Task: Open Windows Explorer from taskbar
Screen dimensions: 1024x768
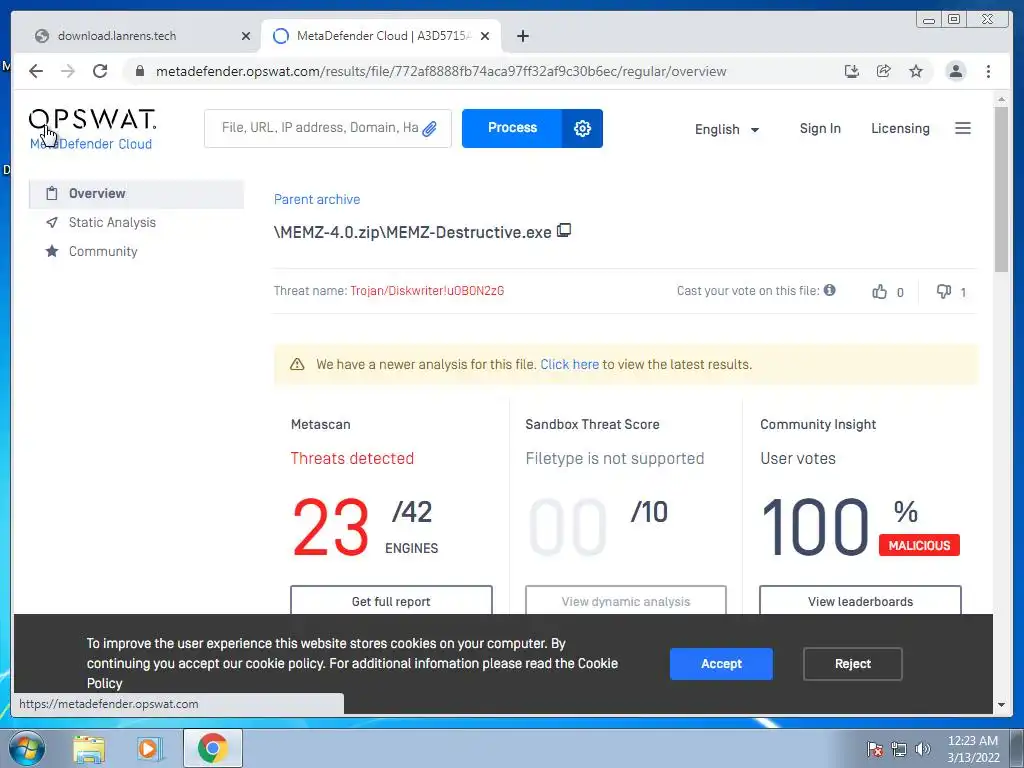Action: click(x=89, y=748)
